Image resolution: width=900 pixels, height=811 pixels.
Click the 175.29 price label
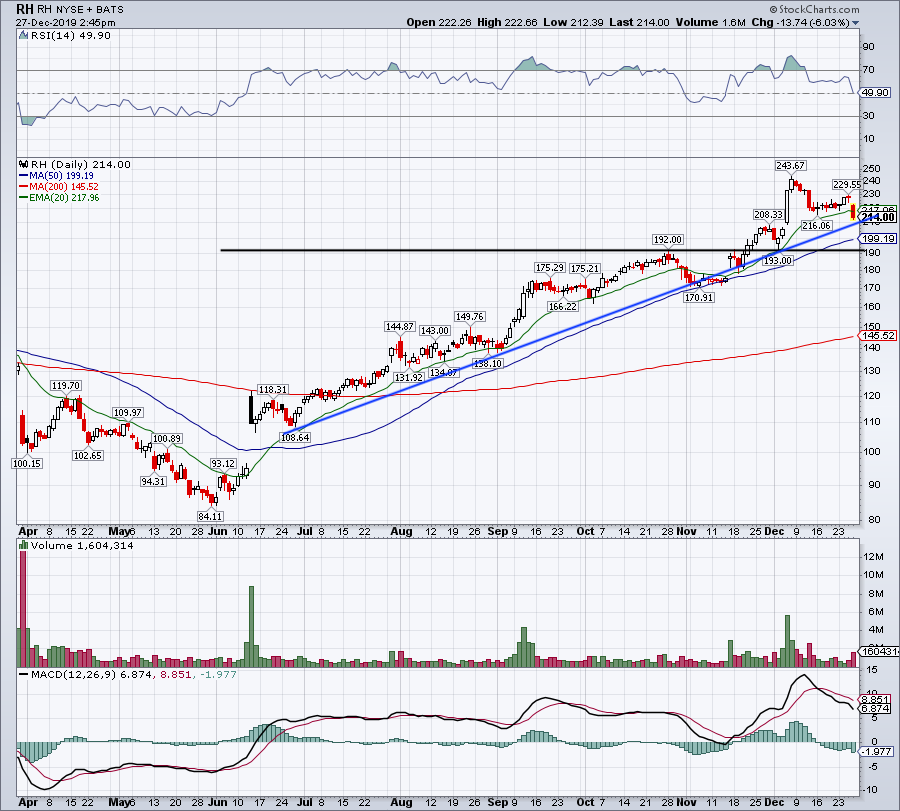549,267
